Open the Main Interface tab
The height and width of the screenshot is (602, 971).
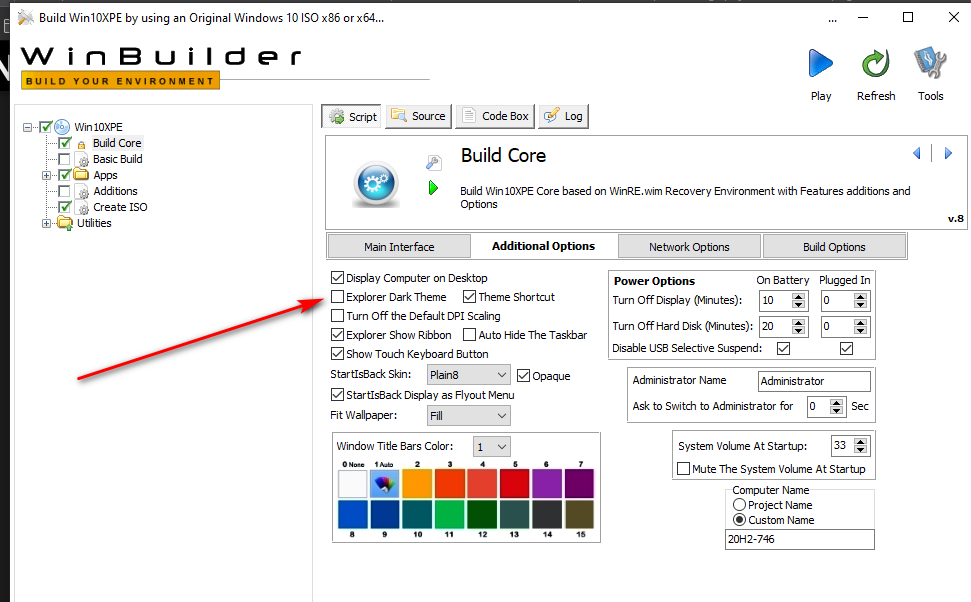(399, 246)
